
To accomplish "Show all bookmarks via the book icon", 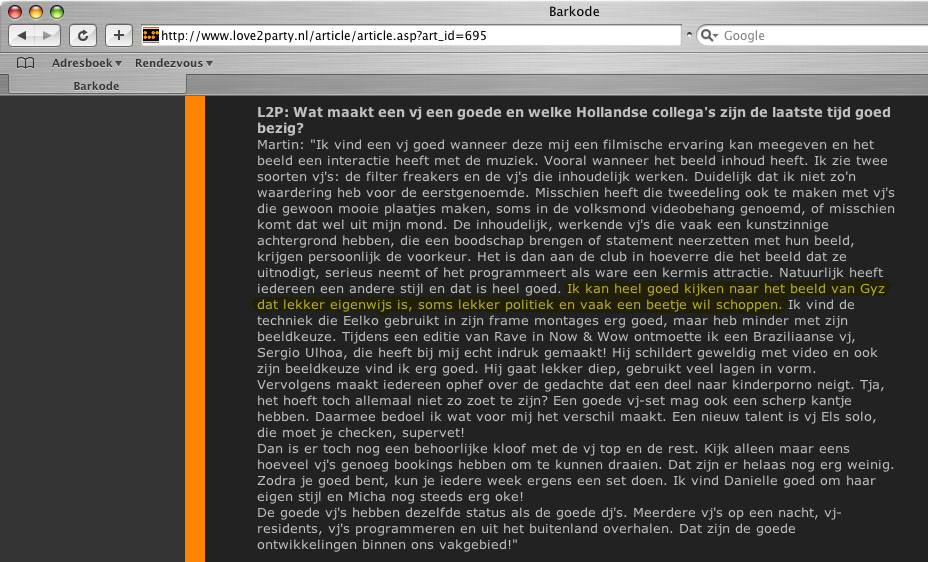I will coord(26,63).
